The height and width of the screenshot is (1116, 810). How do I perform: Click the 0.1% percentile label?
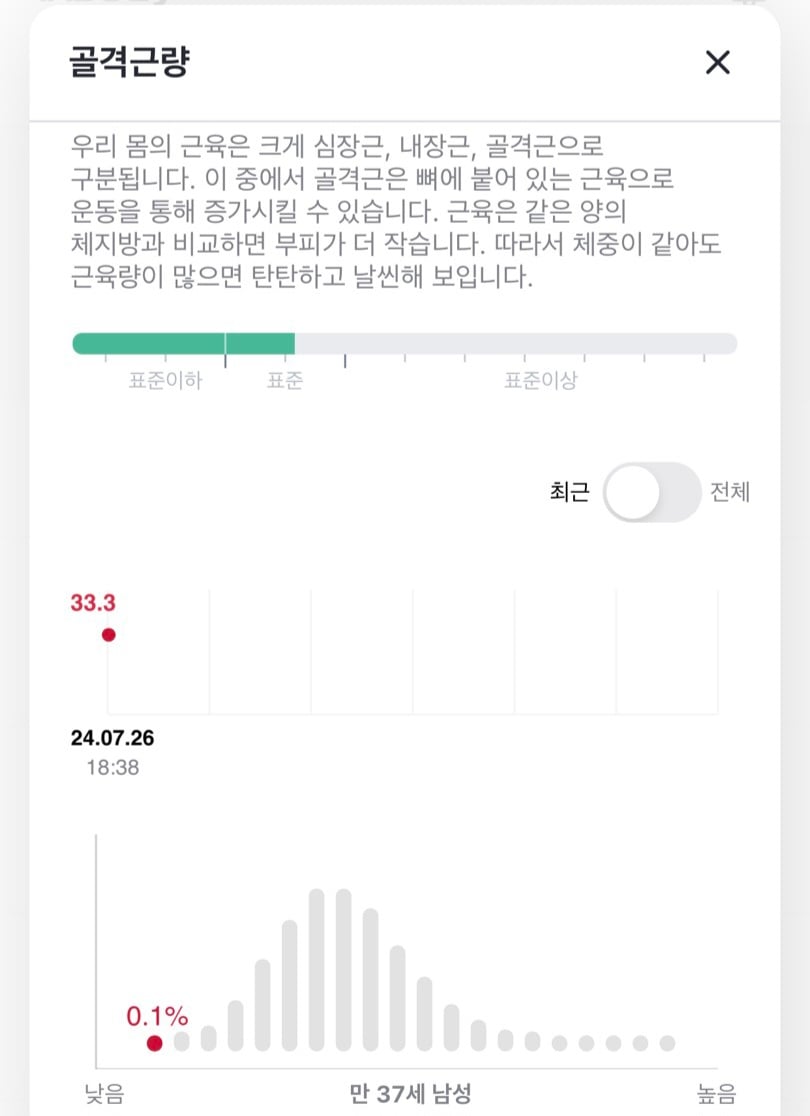(x=157, y=1016)
